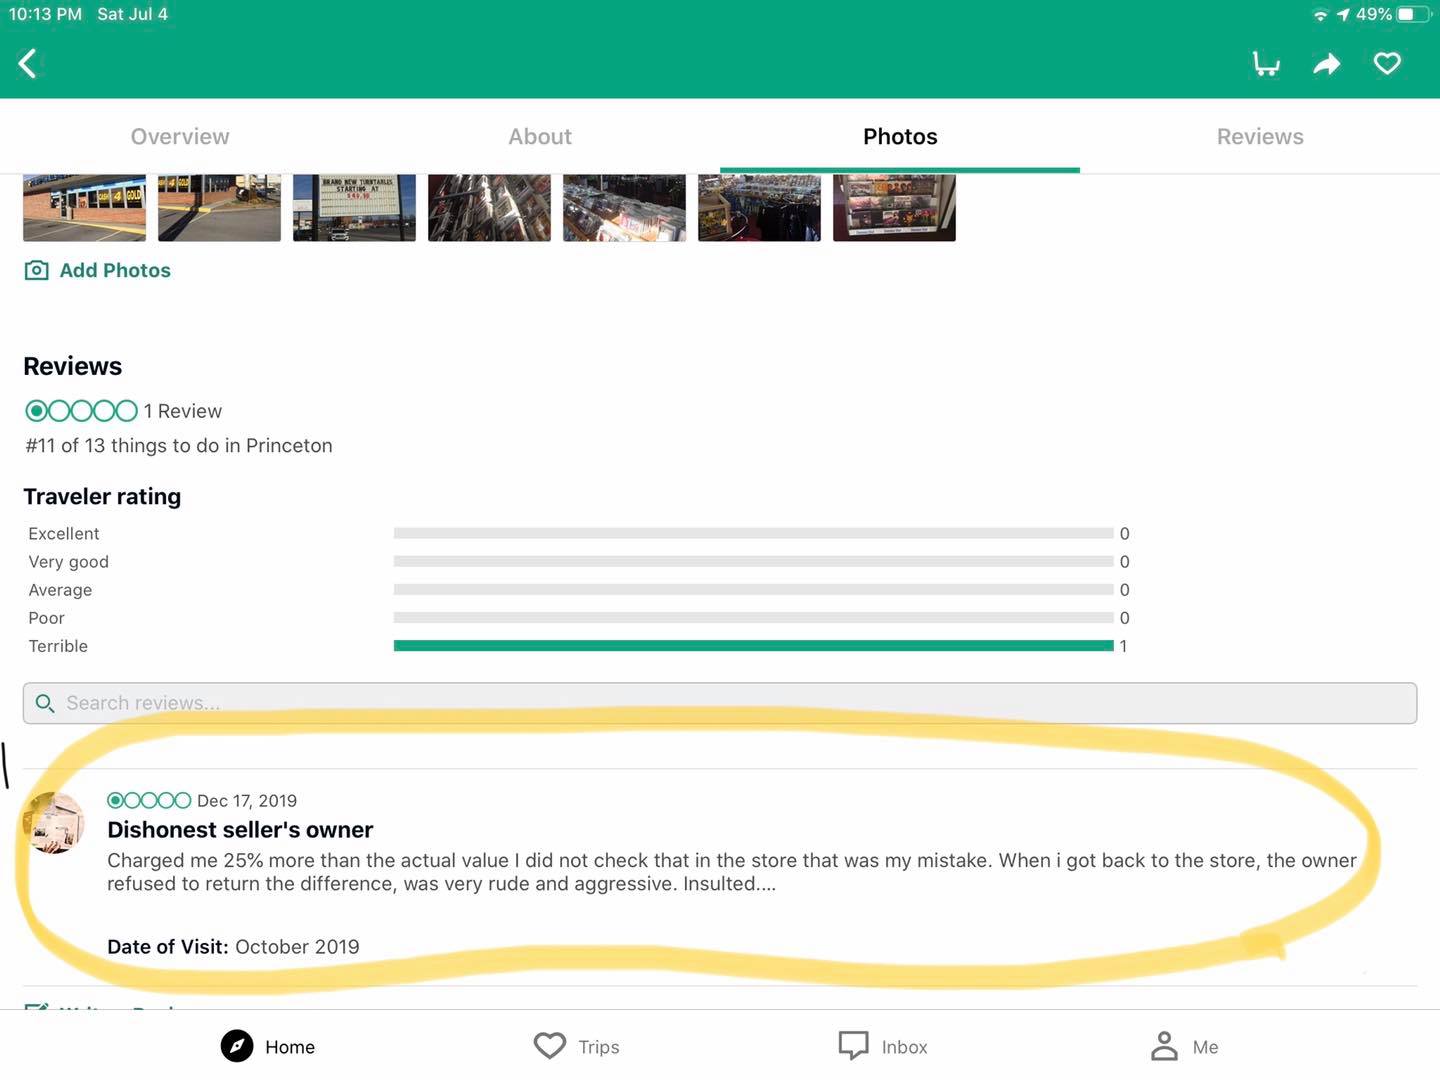The image size is (1440, 1080).
Task: Tap the Home compass icon
Action: (x=237, y=1046)
